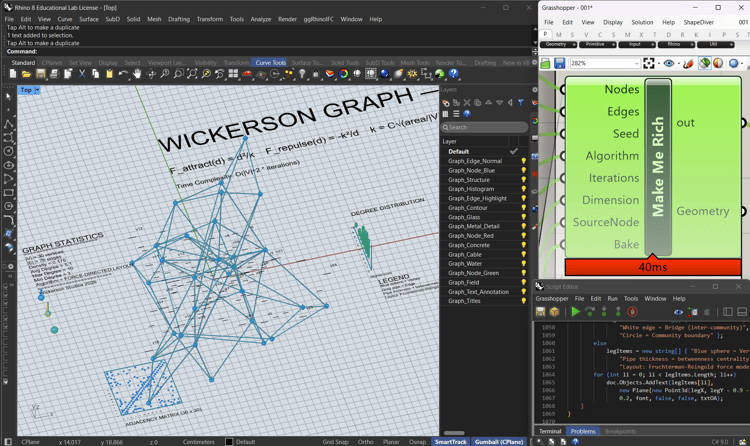
Task: Select the Pan hand tool in Rhino toolbar
Action: [137, 74]
